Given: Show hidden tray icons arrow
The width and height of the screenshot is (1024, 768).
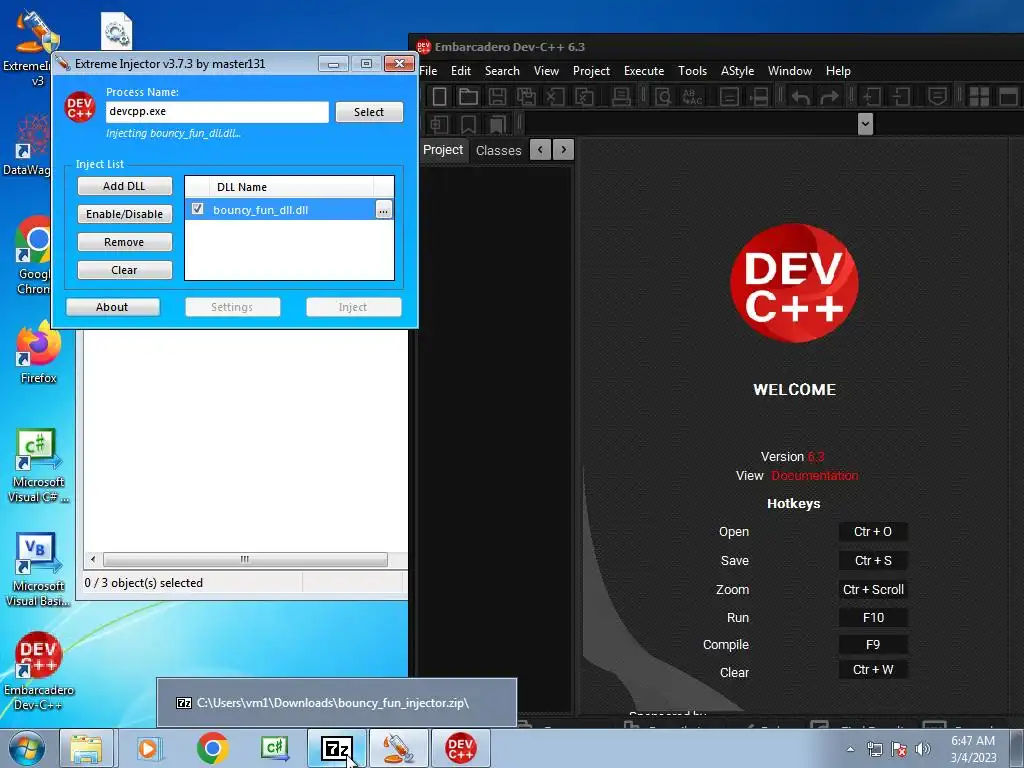Looking at the screenshot, I should (850, 749).
